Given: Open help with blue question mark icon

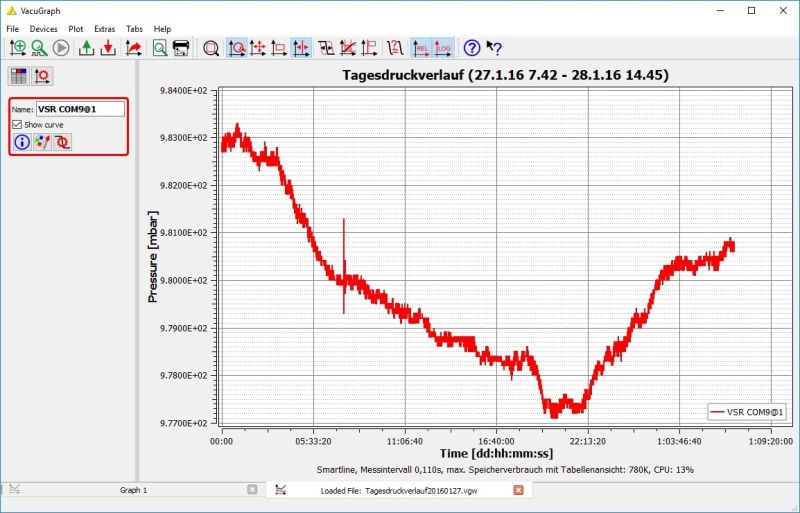Looking at the screenshot, I should 472,48.
